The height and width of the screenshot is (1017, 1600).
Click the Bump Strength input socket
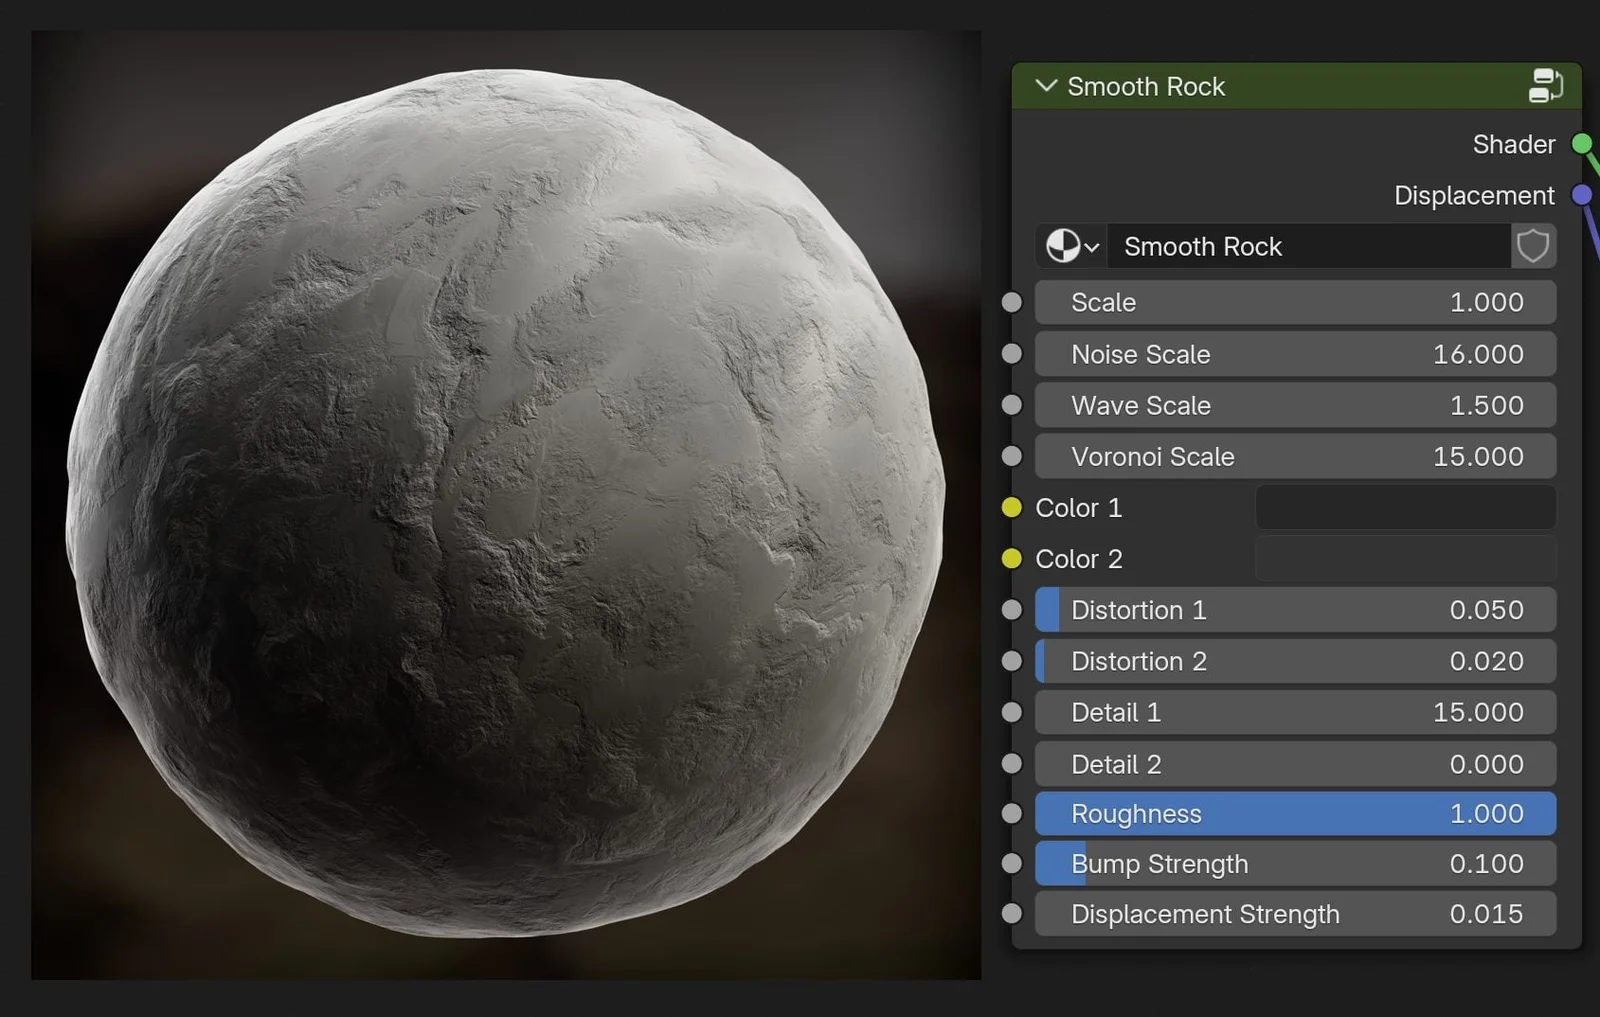pos(1011,863)
